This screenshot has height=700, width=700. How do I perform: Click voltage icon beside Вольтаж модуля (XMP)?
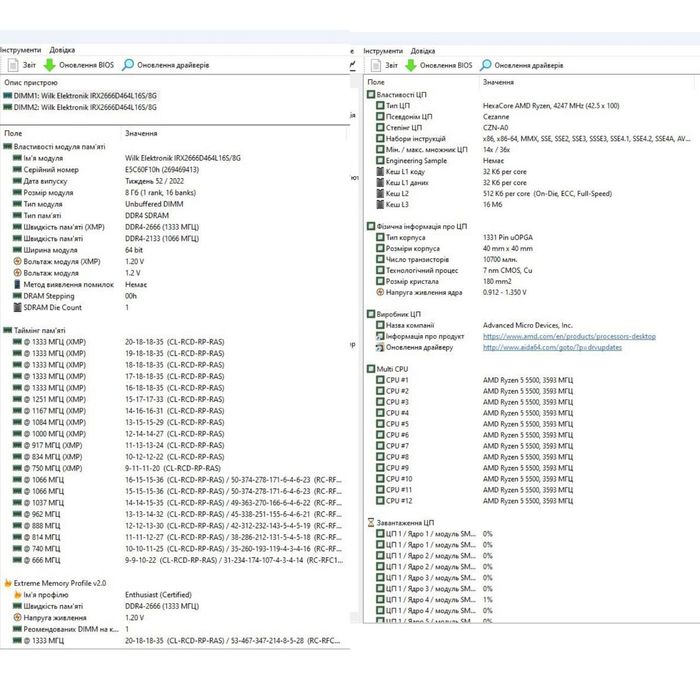17,261
